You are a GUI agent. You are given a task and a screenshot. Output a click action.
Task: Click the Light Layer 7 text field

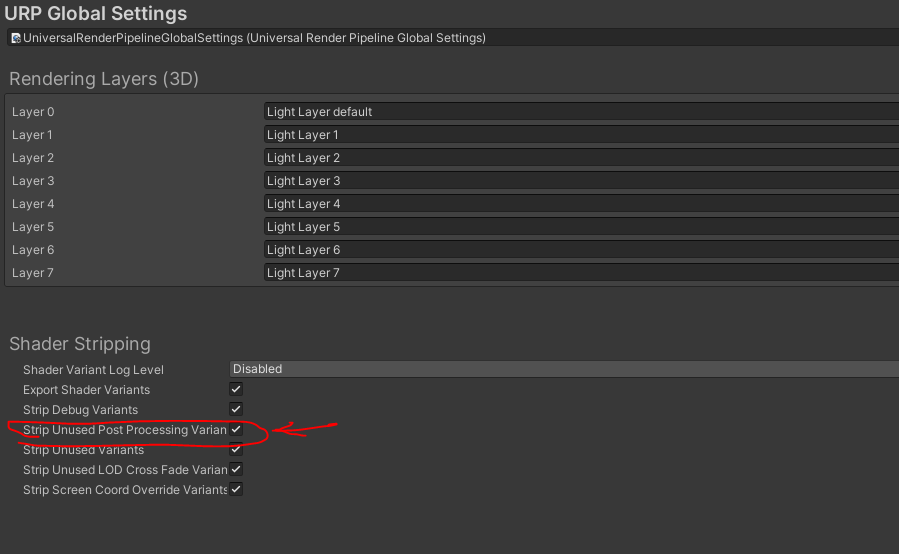(x=580, y=273)
